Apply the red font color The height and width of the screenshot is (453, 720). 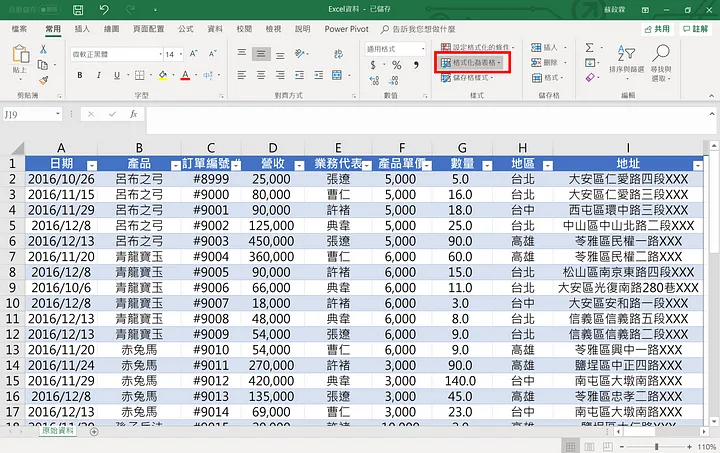(x=185, y=75)
